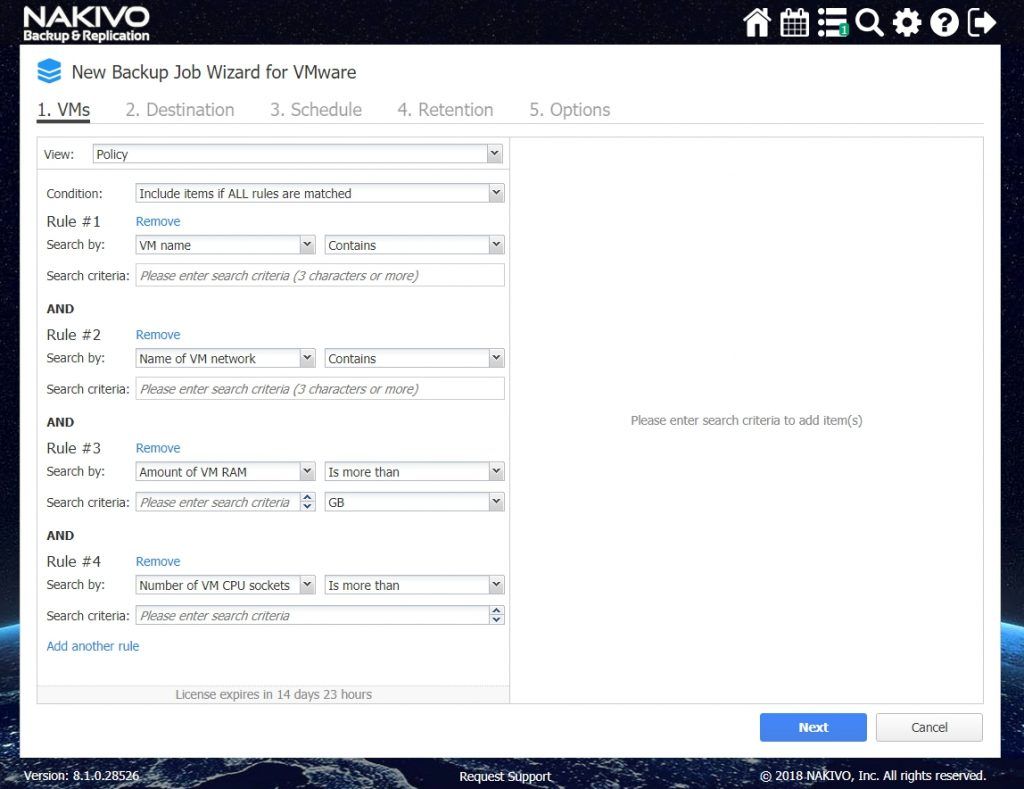The image size is (1024, 789).
Task: Open the calendar view icon
Action: point(794,22)
